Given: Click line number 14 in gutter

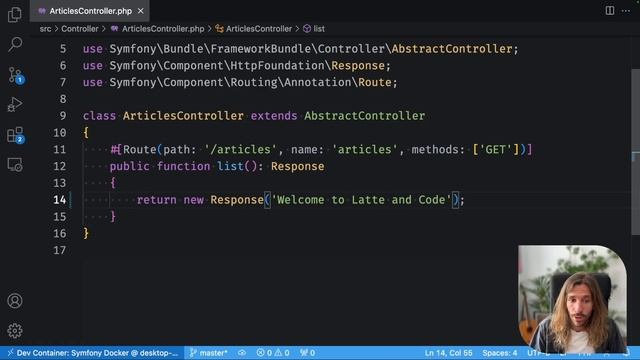Looking at the screenshot, I should click(60, 200).
